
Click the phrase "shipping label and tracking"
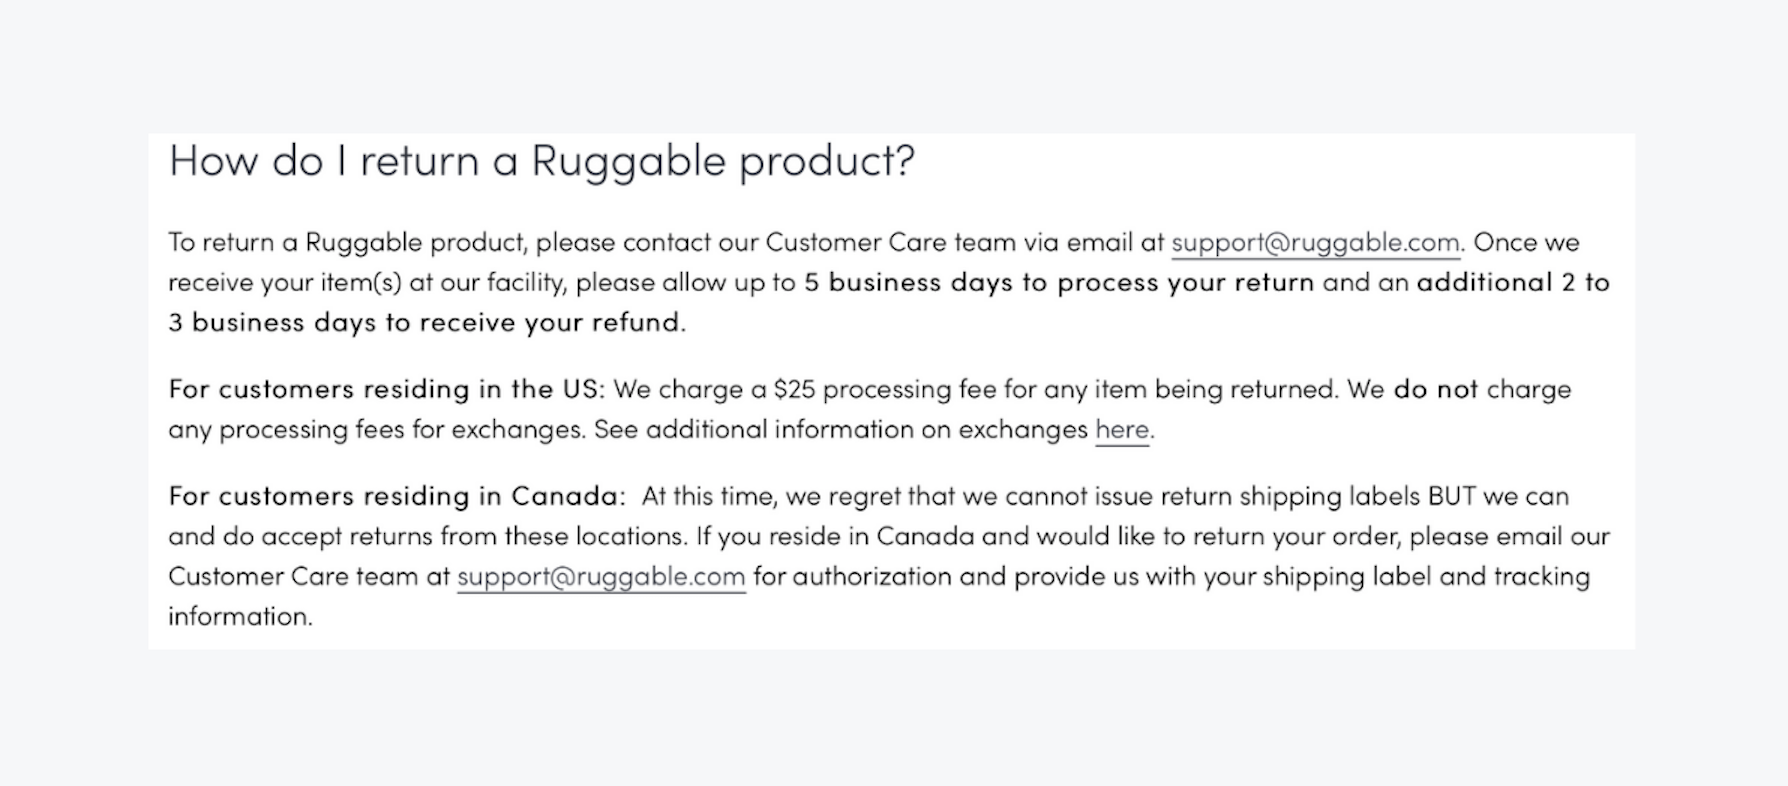pos(1426,577)
